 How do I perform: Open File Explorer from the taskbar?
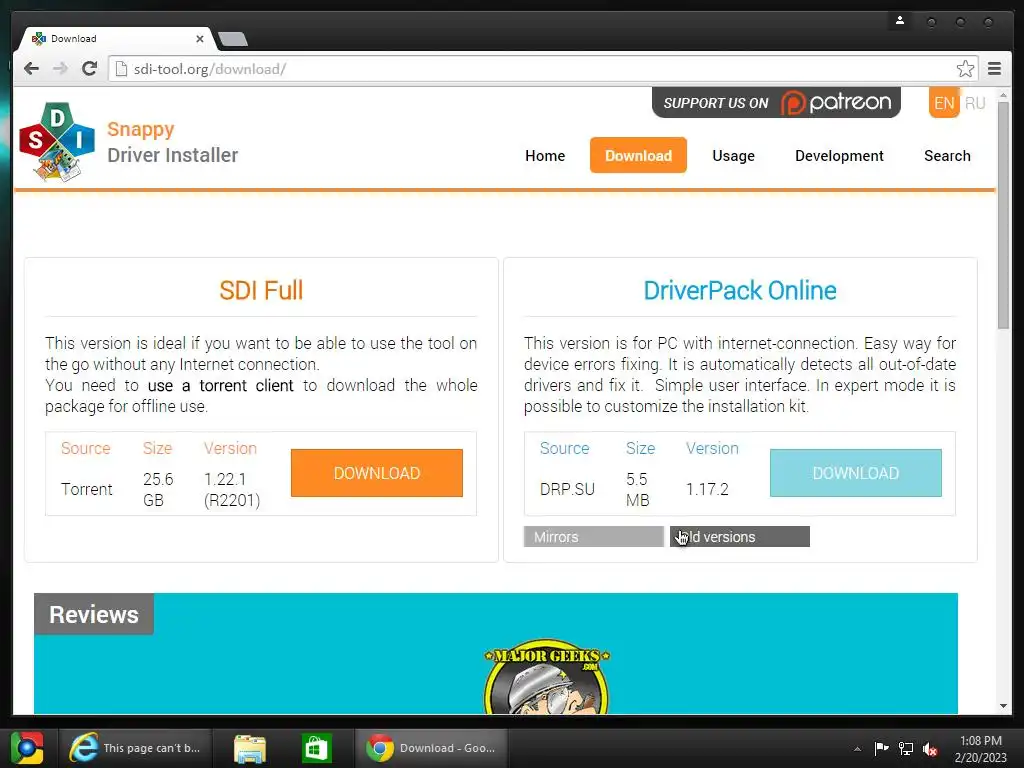(x=249, y=748)
